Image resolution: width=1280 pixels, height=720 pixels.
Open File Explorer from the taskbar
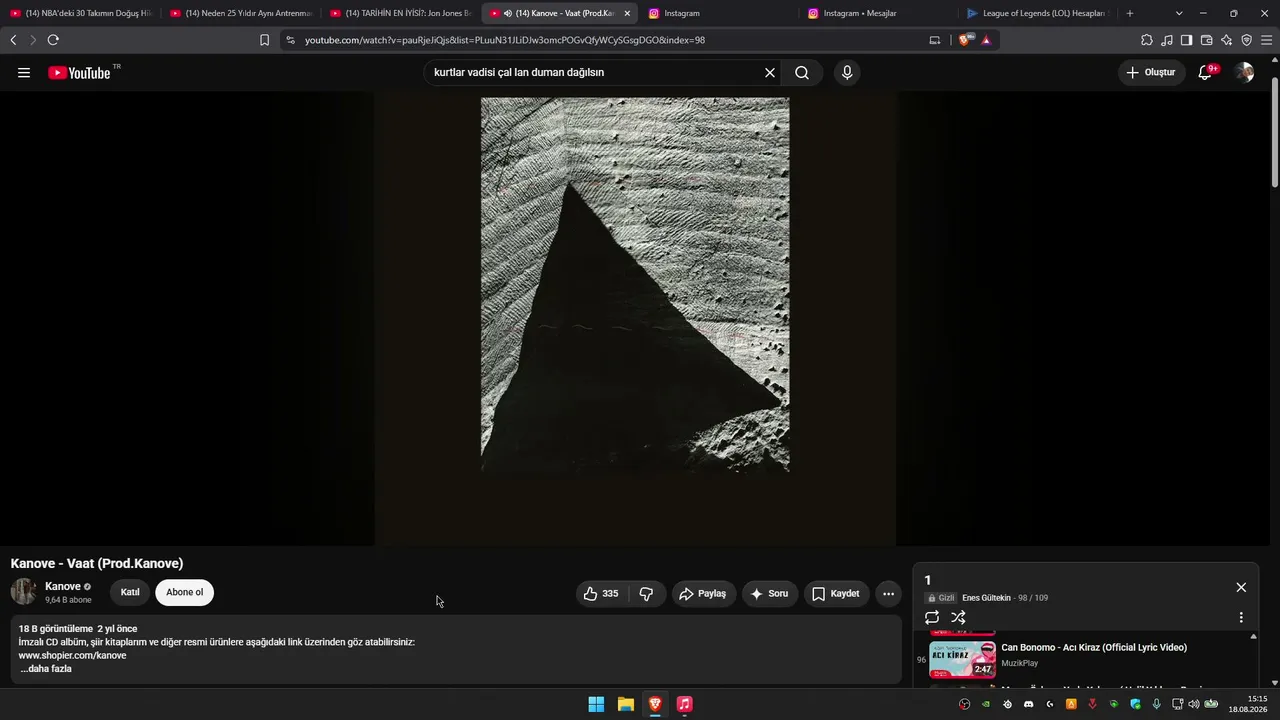626,704
